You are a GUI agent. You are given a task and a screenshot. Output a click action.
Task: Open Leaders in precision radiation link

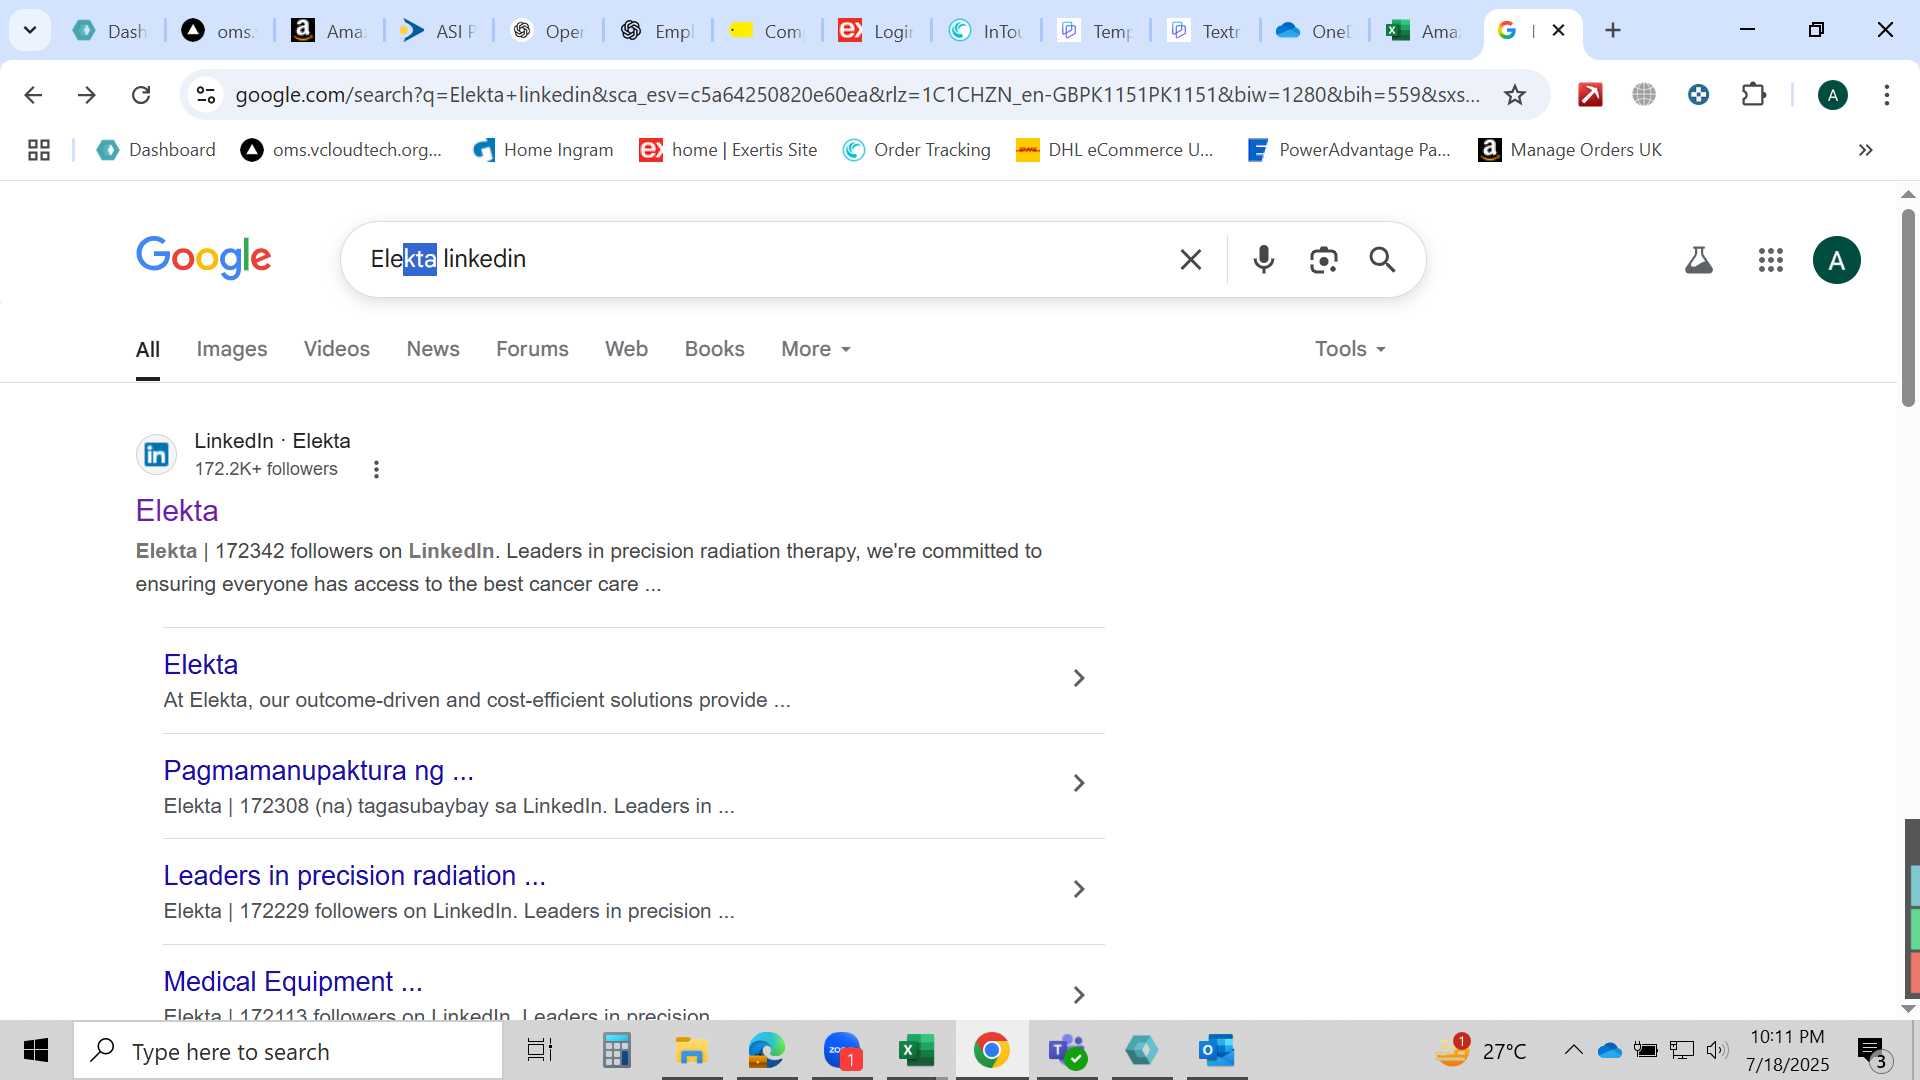(x=355, y=876)
